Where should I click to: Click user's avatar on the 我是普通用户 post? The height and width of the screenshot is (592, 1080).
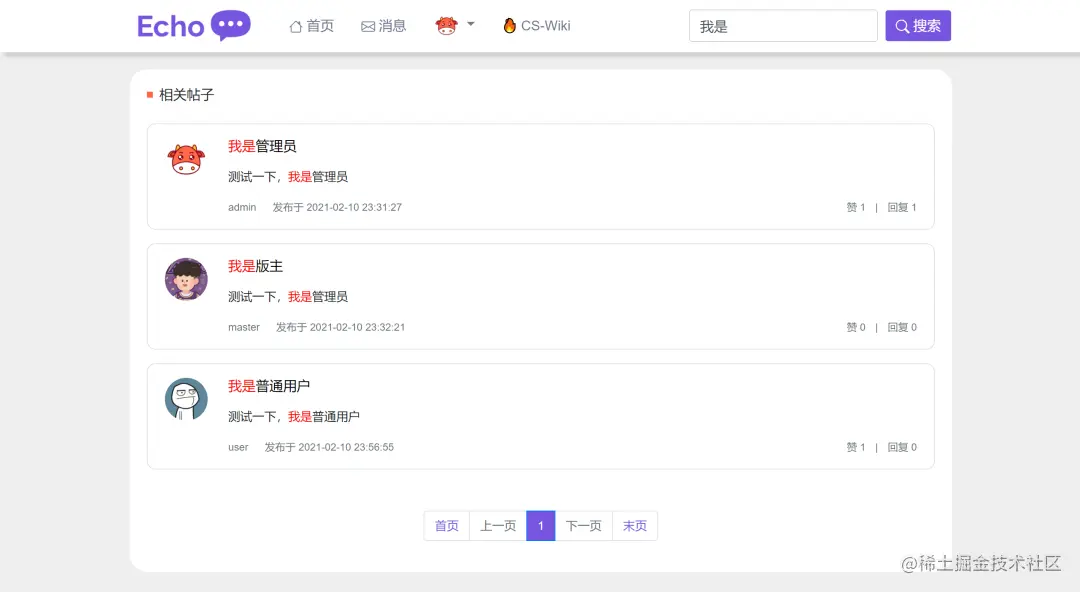[186, 398]
